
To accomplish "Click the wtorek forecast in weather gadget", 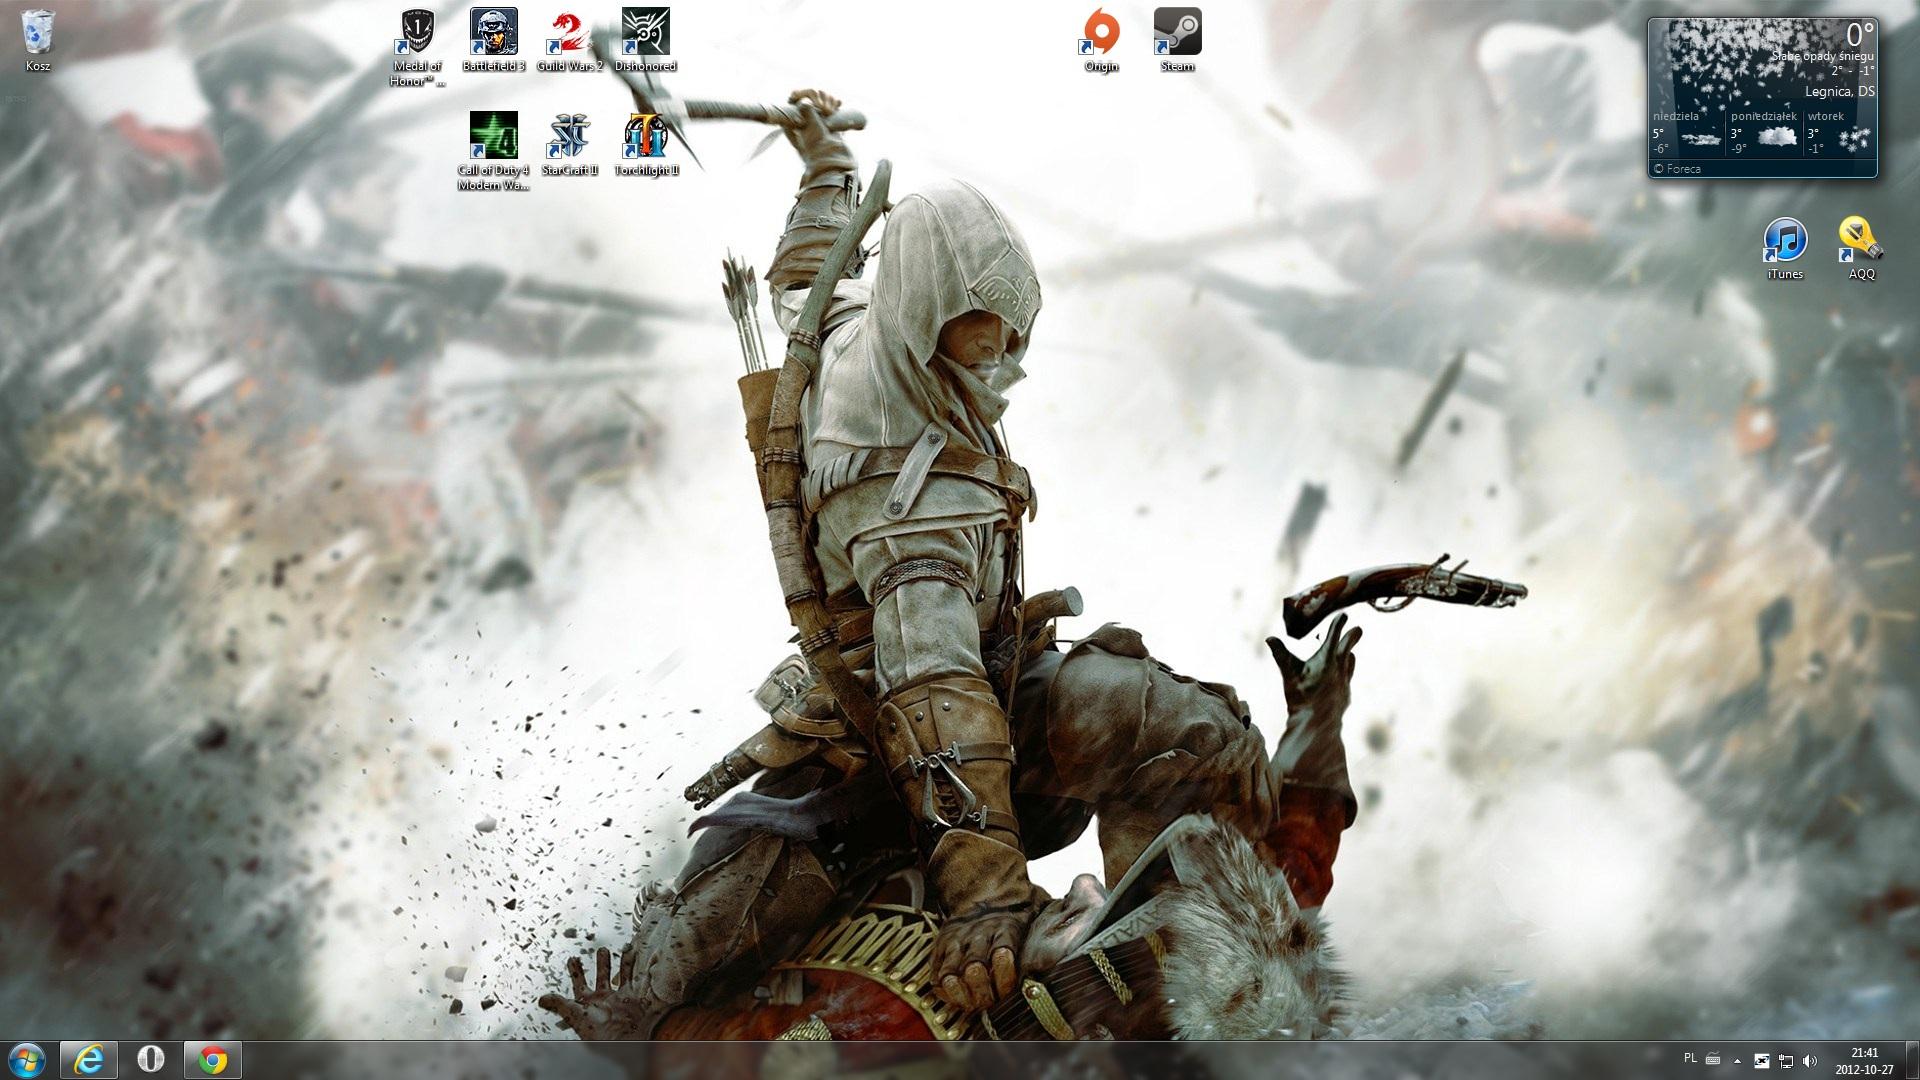I will tap(1839, 132).
